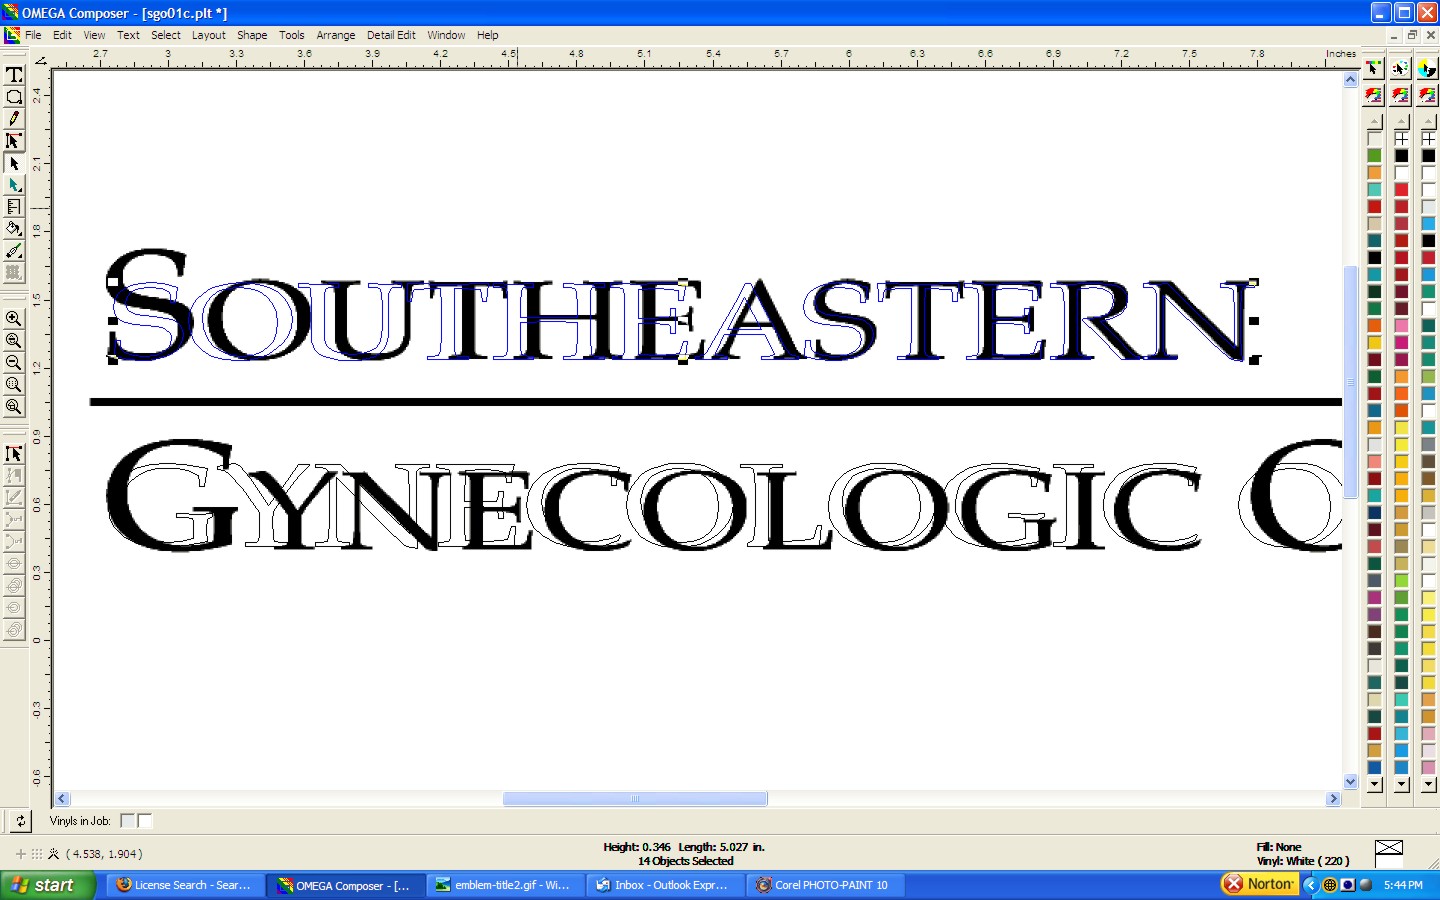Image resolution: width=1440 pixels, height=900 pixels.
Task: Open the File menu
Action: pyautogui.click(x=33, y=35)
